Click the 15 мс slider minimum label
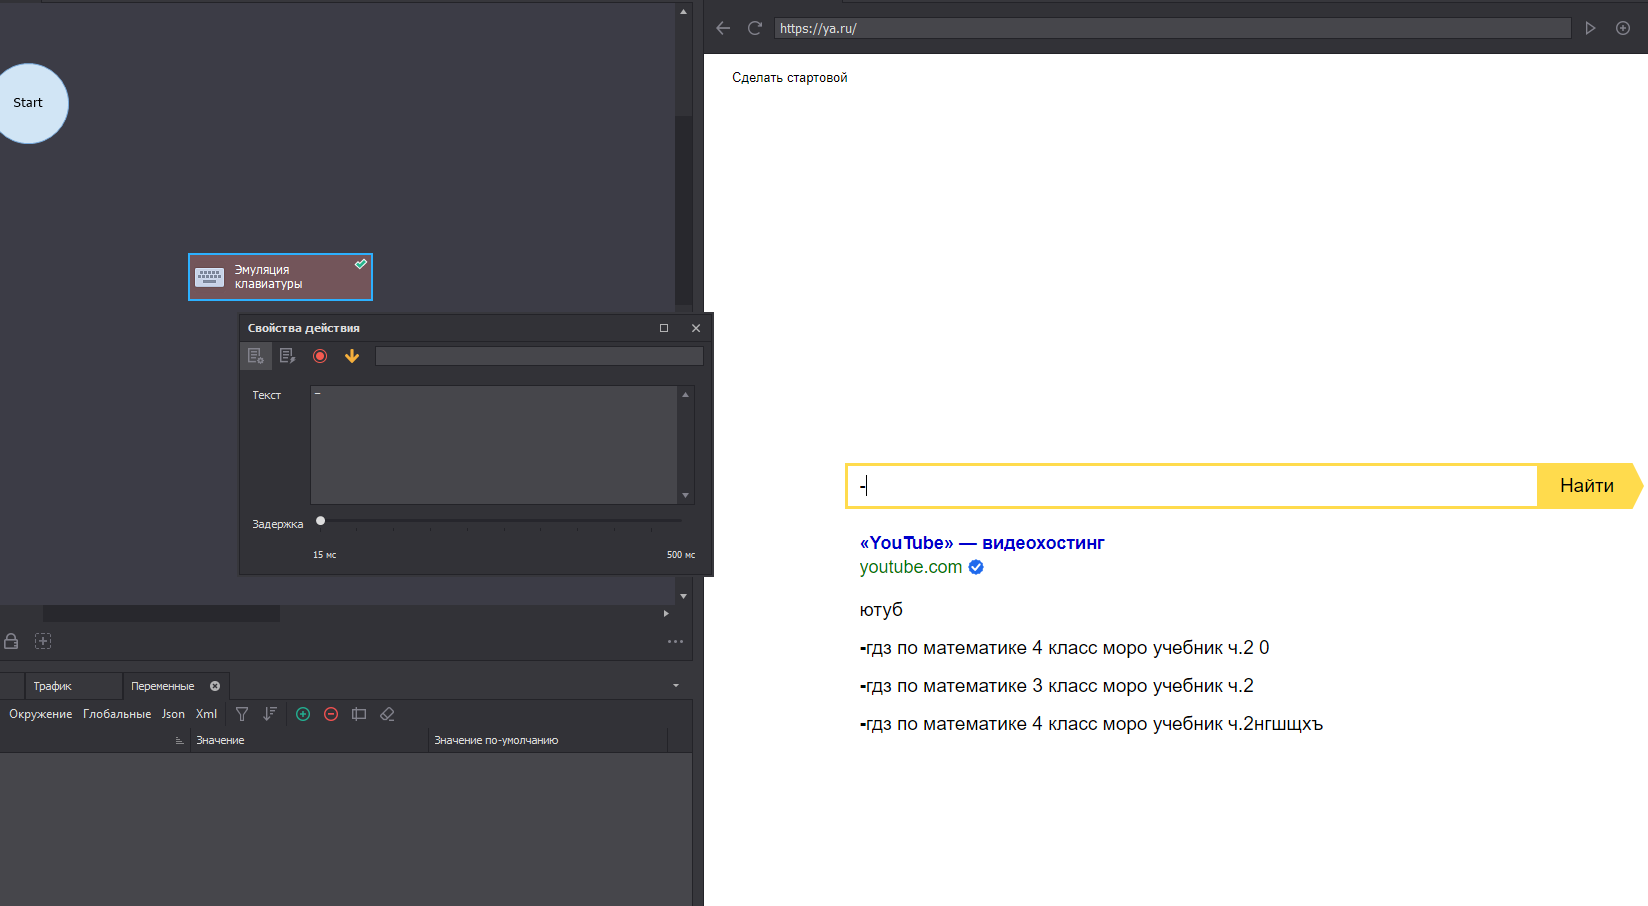Screen dimensions: 1648x906 coord(324,555)
